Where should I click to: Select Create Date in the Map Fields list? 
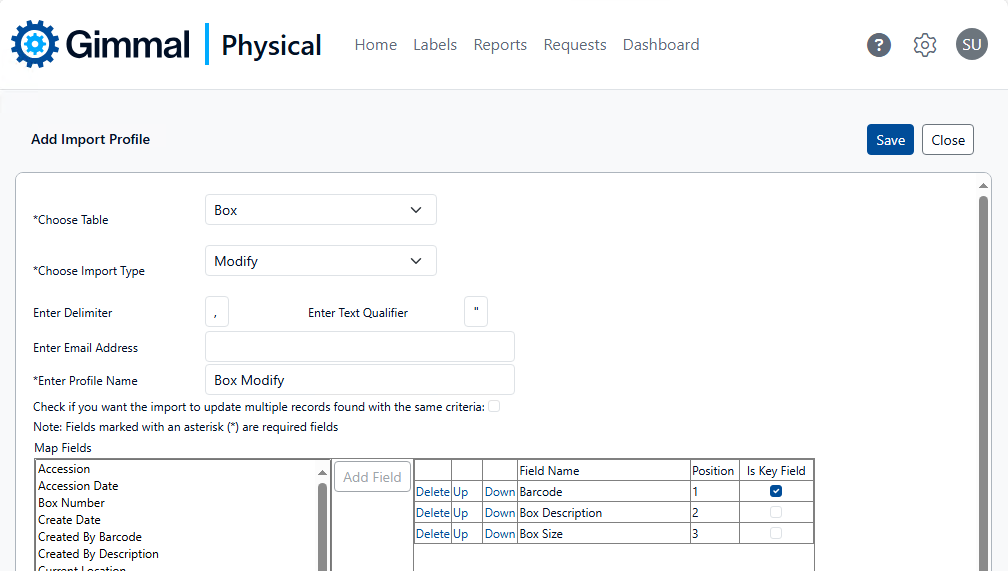tap(69, 520)
